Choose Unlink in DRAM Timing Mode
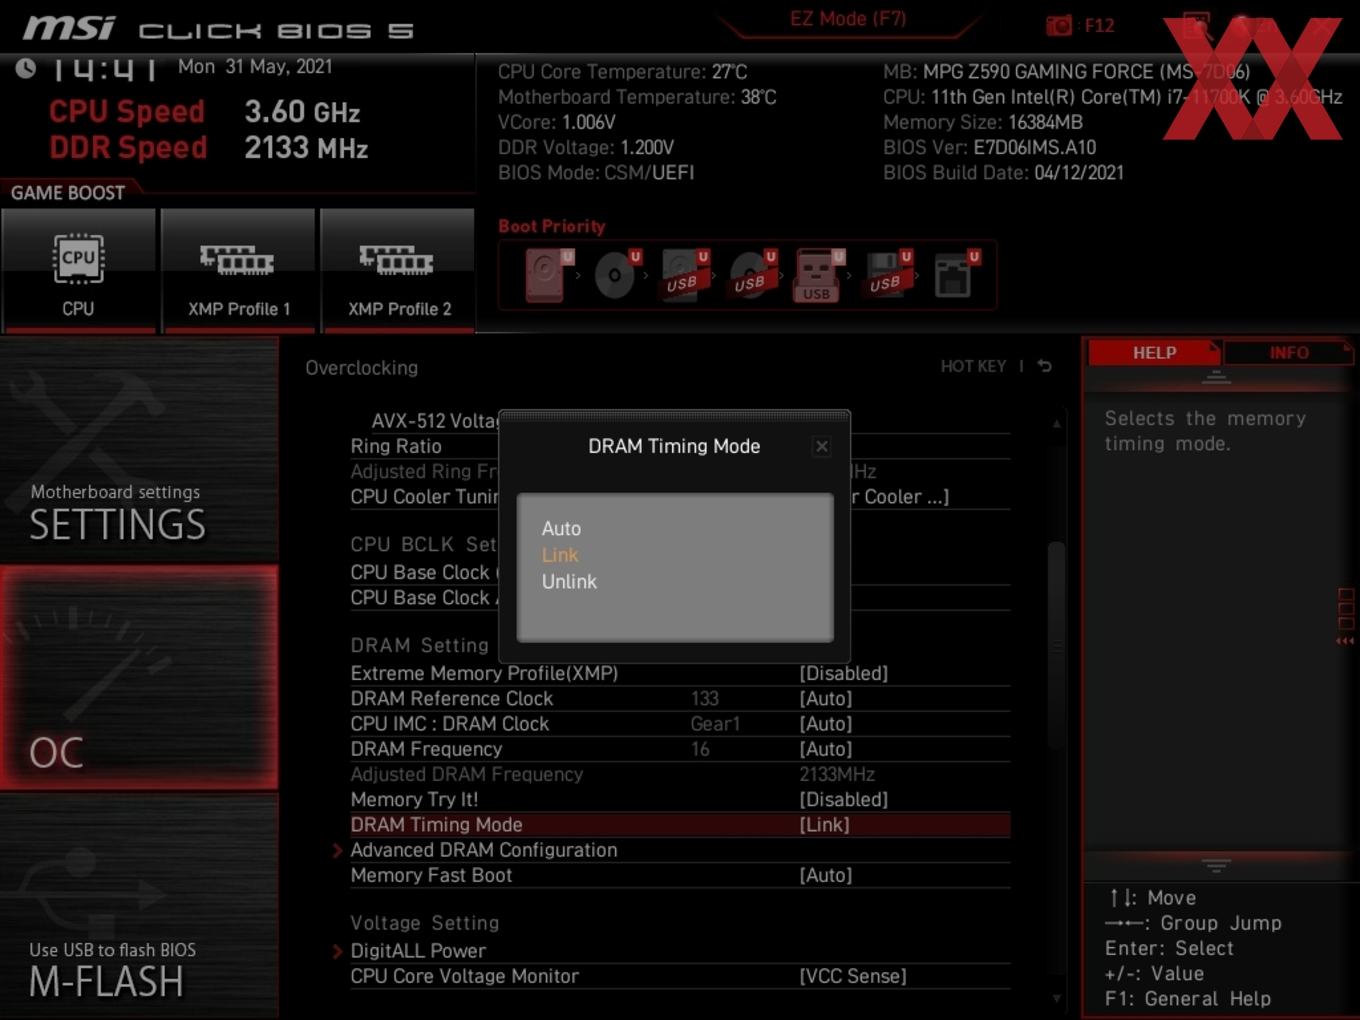Viewport: 1360px width, 1020px height. [569, 582]
